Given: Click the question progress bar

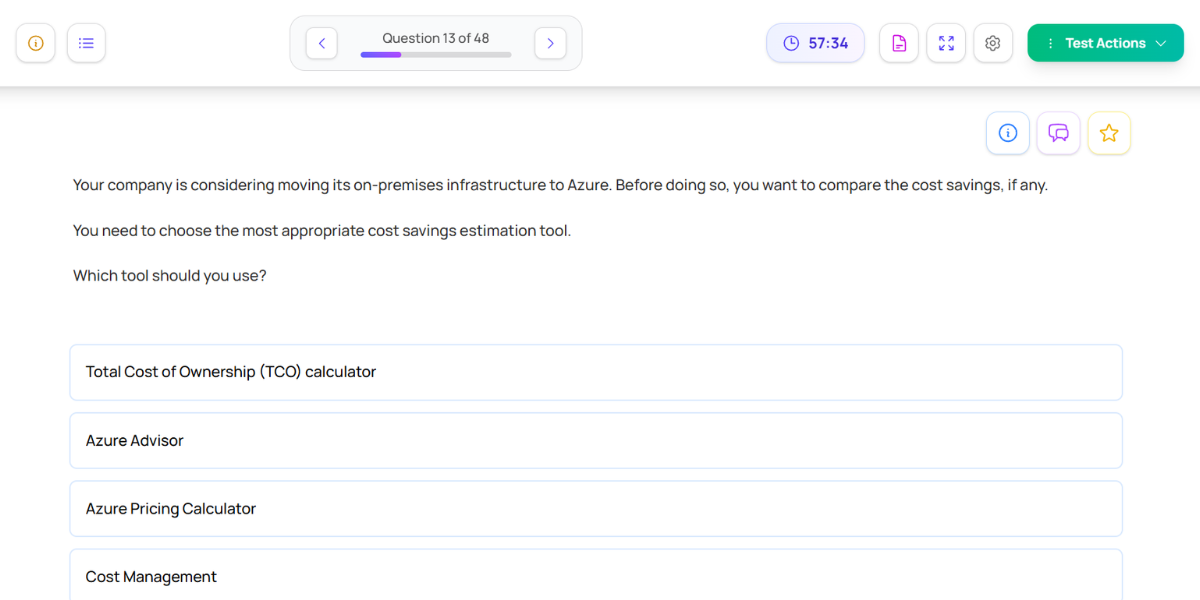Looking at the screenshot, I should (436, 55).
